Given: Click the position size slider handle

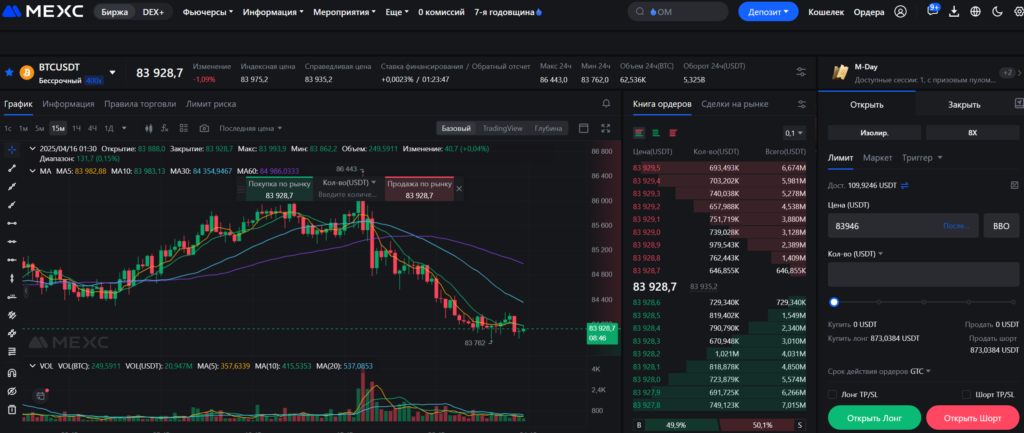Looking at the screenshot, I should click(x=834, y=302).
